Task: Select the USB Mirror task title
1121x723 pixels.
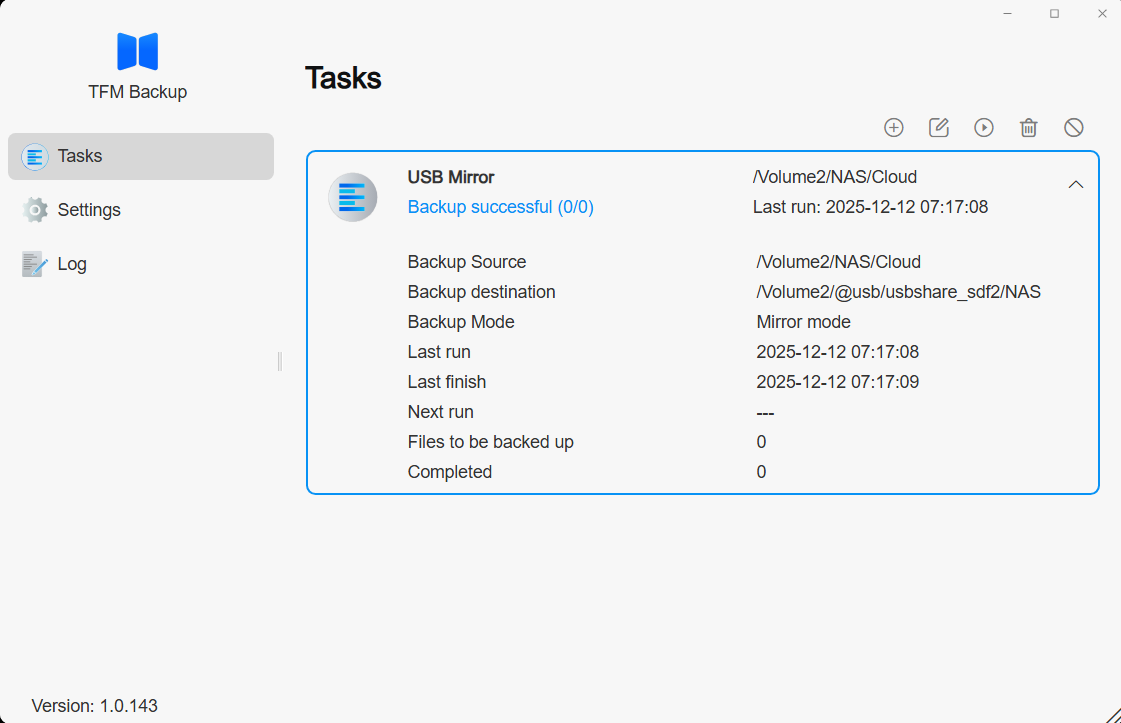Action: point(451,177)
